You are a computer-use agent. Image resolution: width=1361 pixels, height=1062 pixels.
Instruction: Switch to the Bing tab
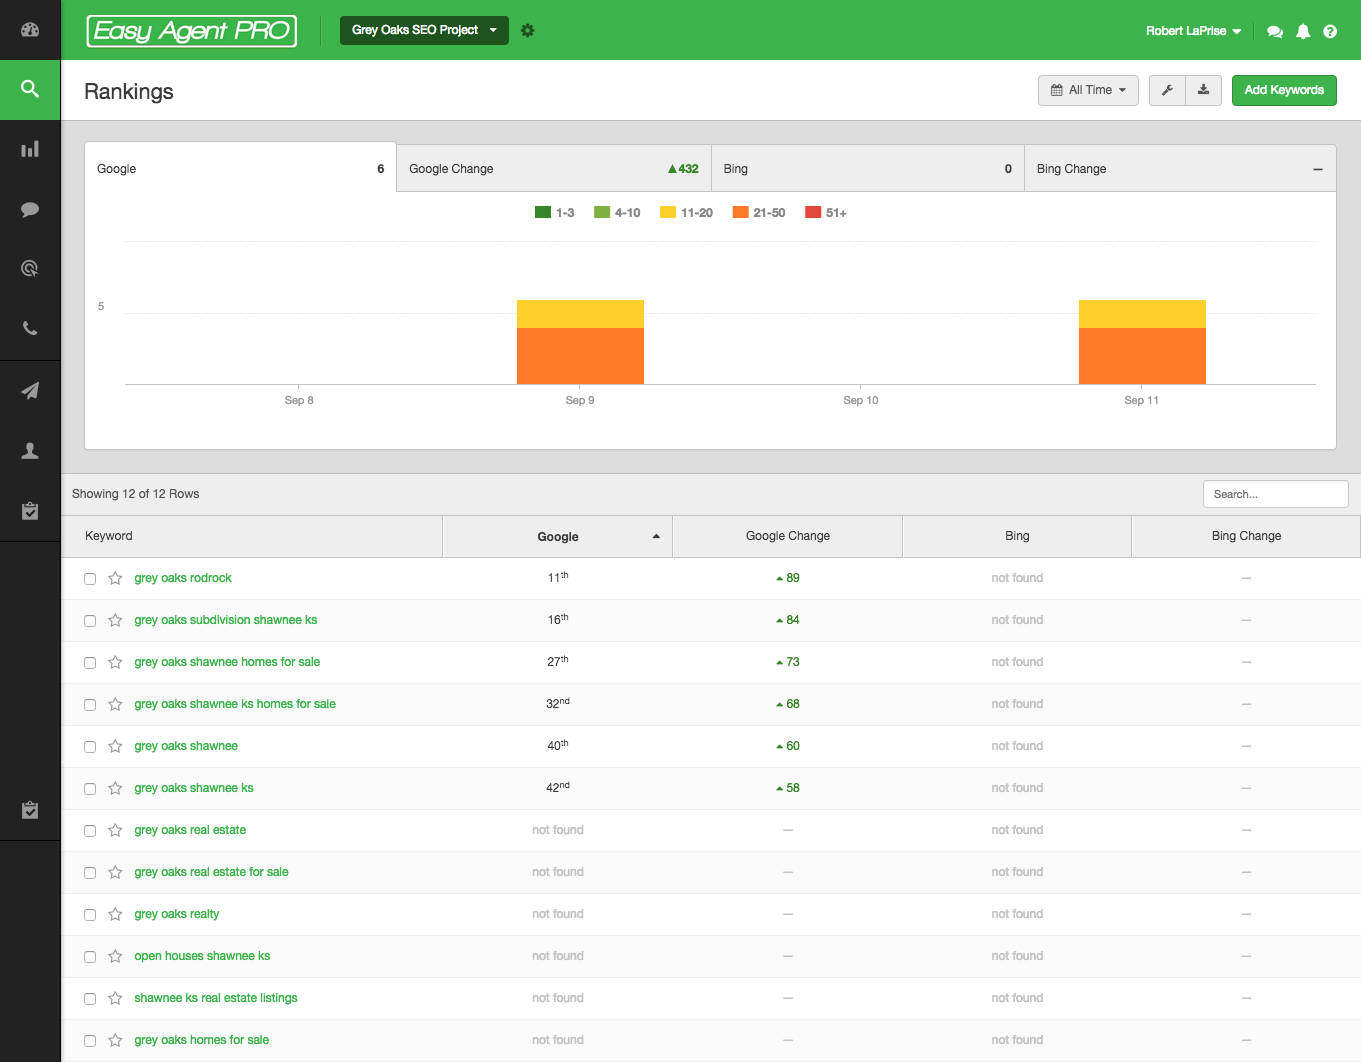click(868, 168)
